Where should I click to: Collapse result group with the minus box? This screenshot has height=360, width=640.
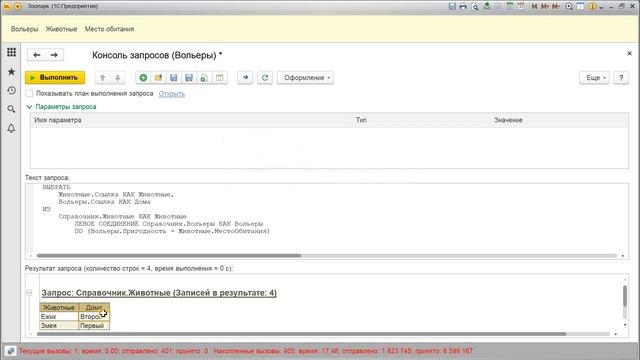29,293
